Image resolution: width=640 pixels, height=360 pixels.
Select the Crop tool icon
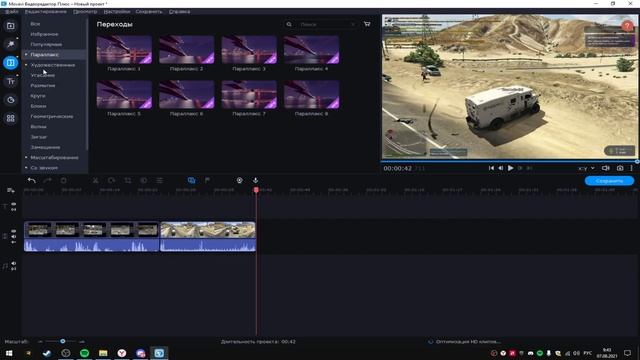(128, 180)
